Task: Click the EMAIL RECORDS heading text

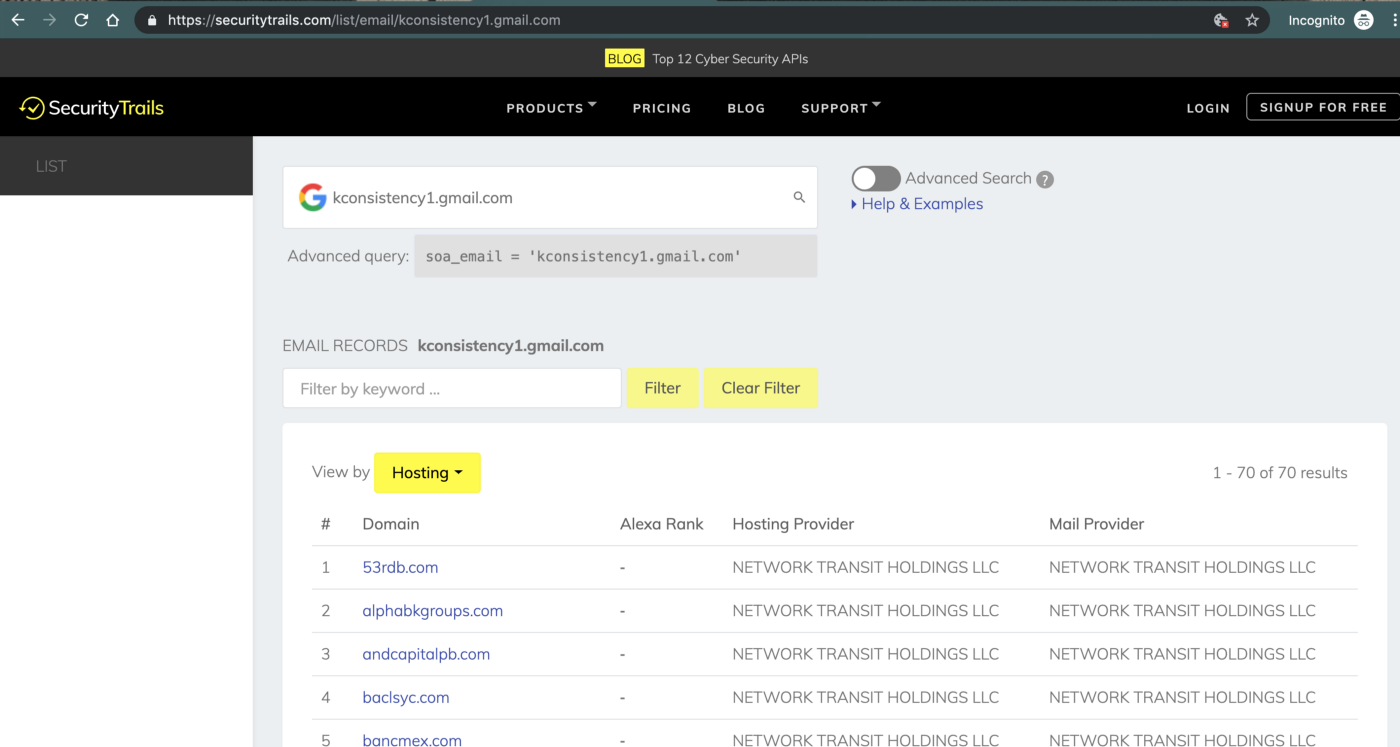Action: coord(345,346)
